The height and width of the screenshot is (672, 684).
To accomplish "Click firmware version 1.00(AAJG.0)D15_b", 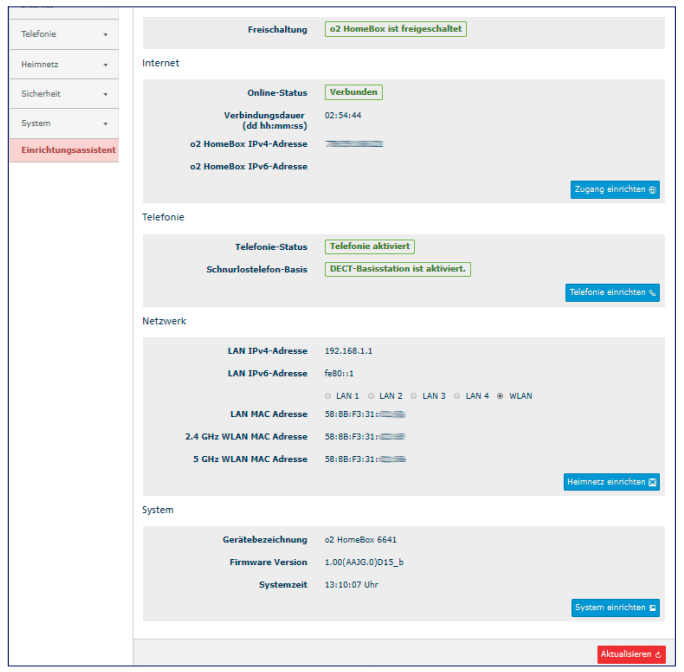I will click(x=364, y=562).
